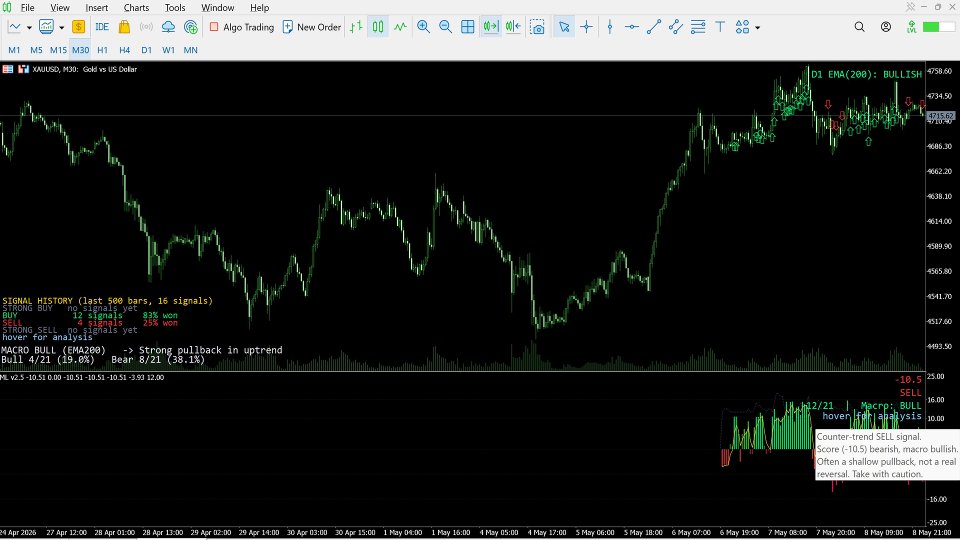Expand the profiles dropdown arrow
This screenshot has width=960, height=540.
(x=61, y=28)
